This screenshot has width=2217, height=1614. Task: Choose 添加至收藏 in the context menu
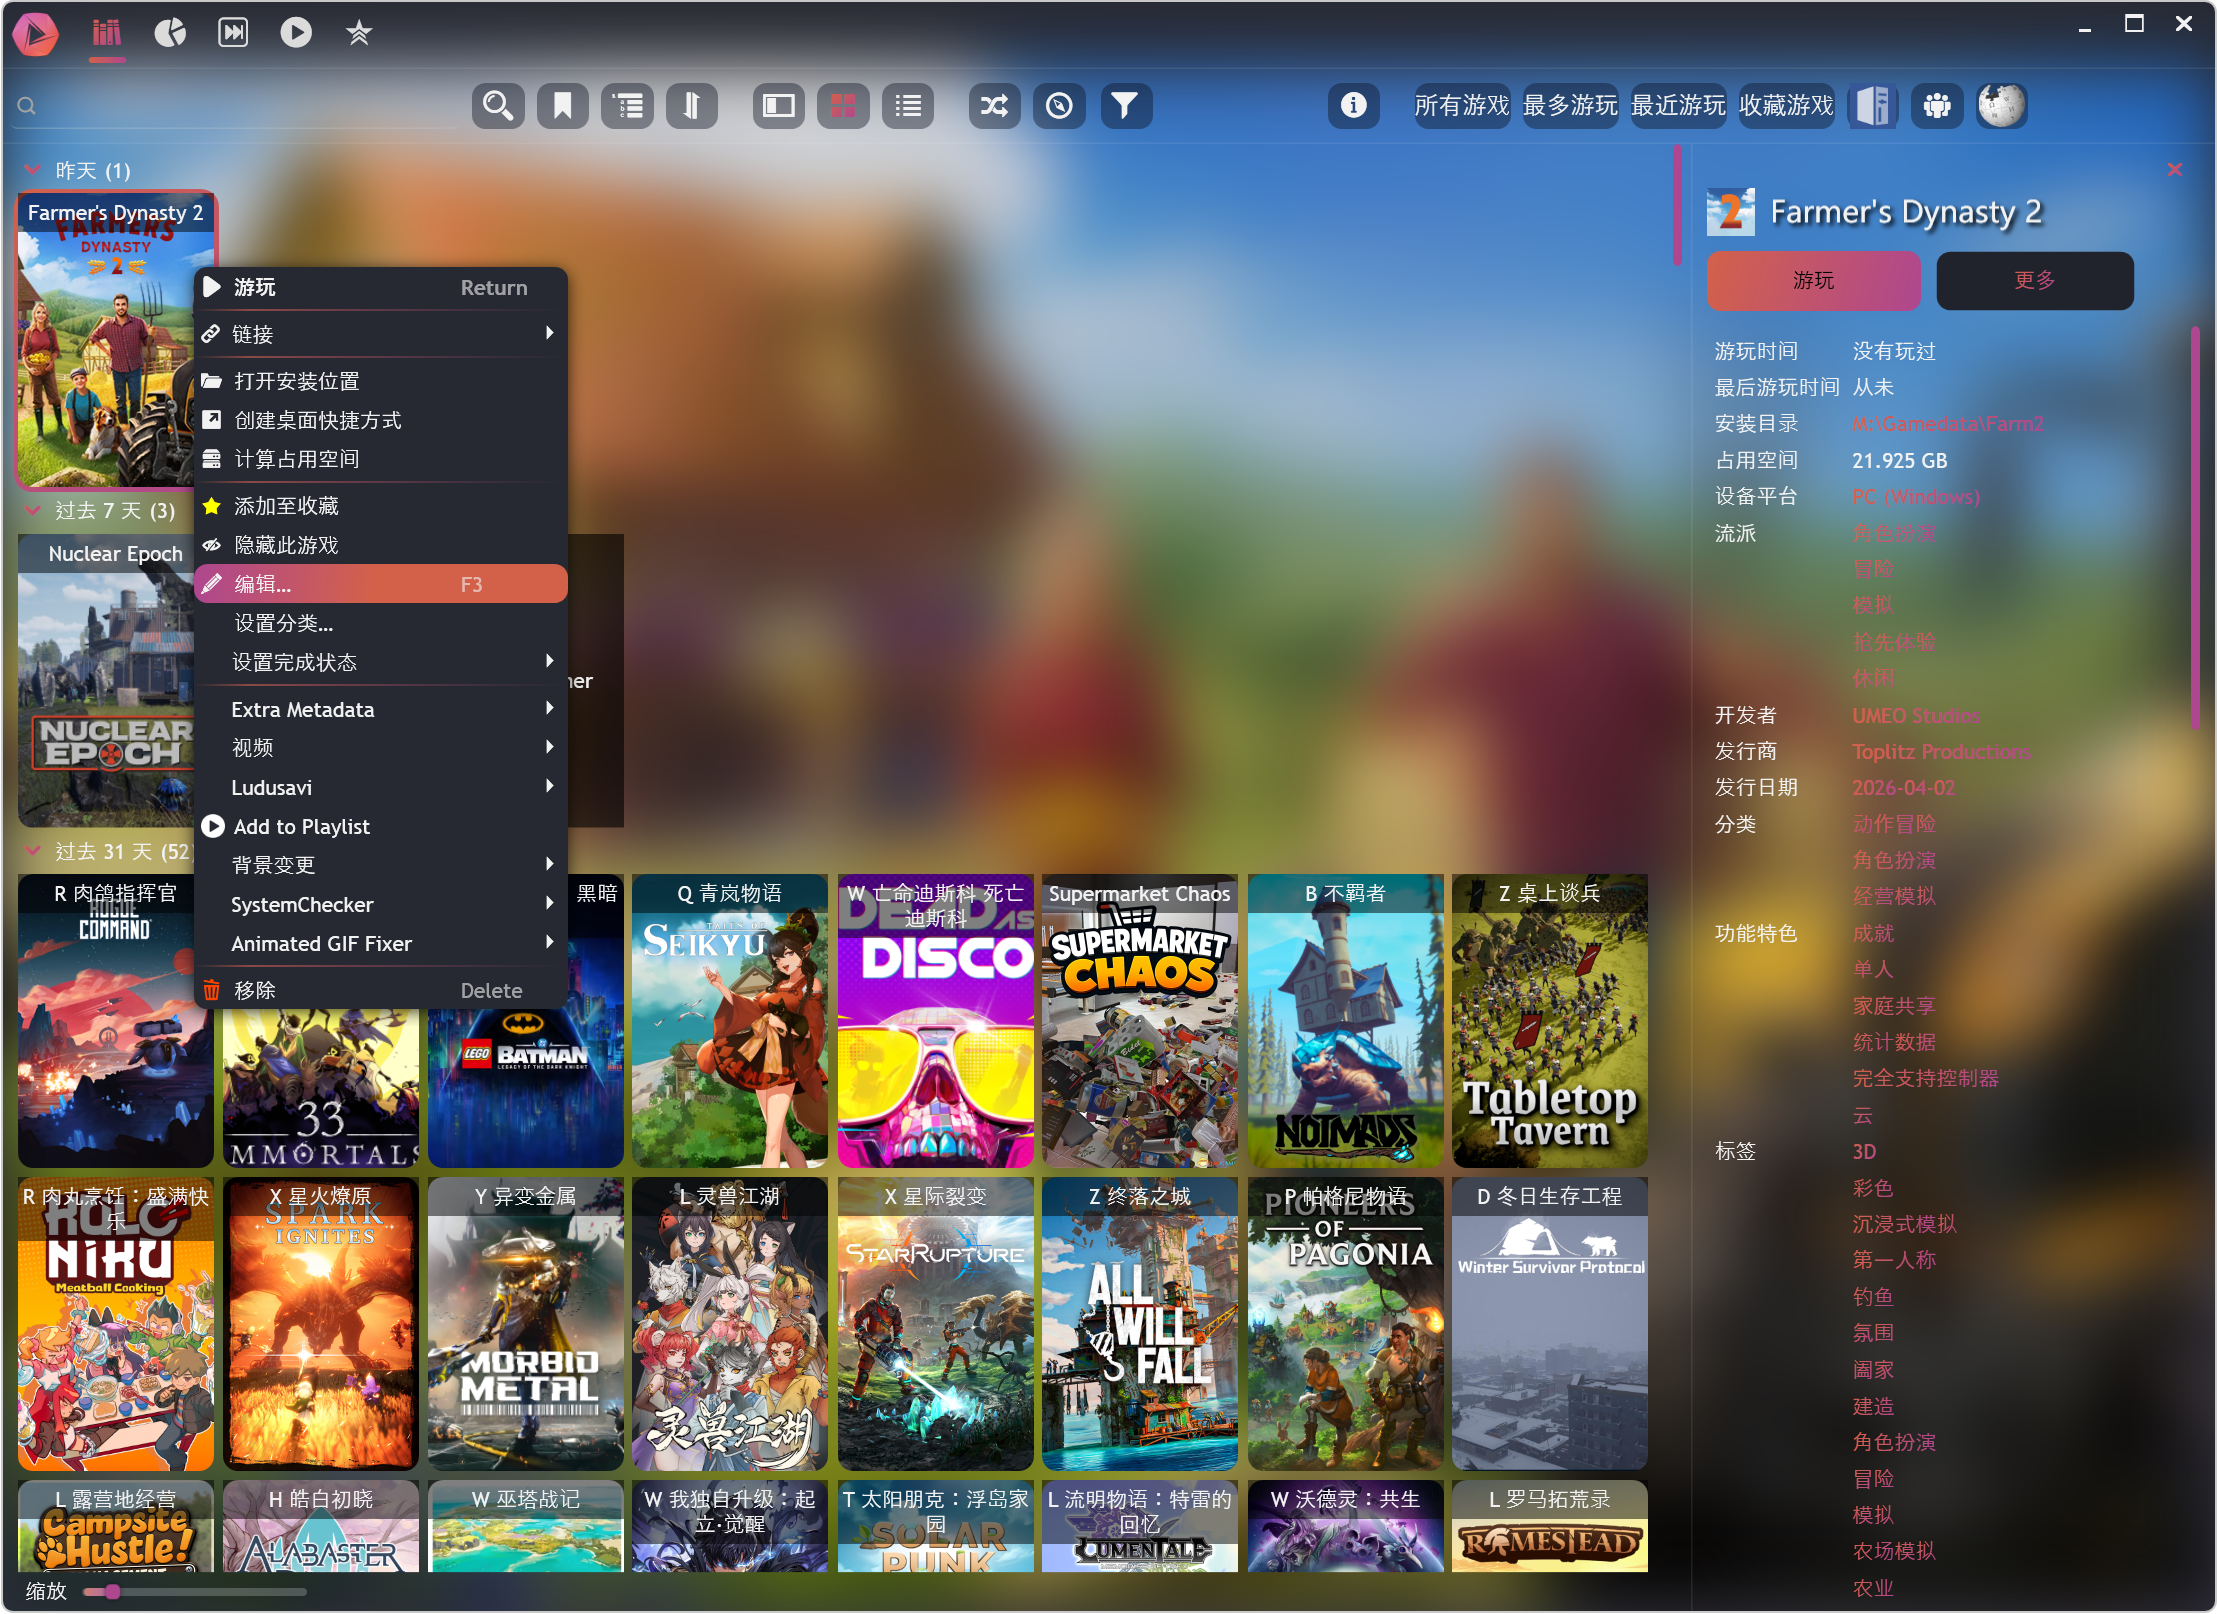pyautogui.click(x=381, y=506)
